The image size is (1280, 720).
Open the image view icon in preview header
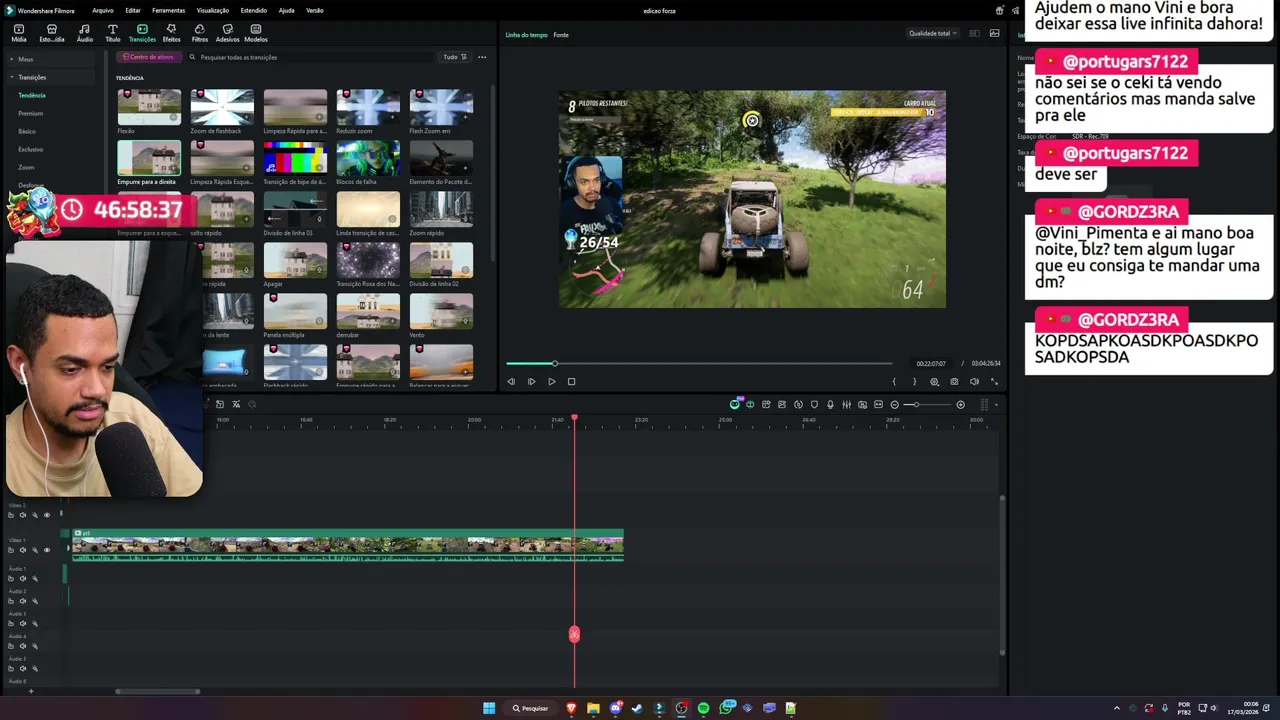[994, 33]
